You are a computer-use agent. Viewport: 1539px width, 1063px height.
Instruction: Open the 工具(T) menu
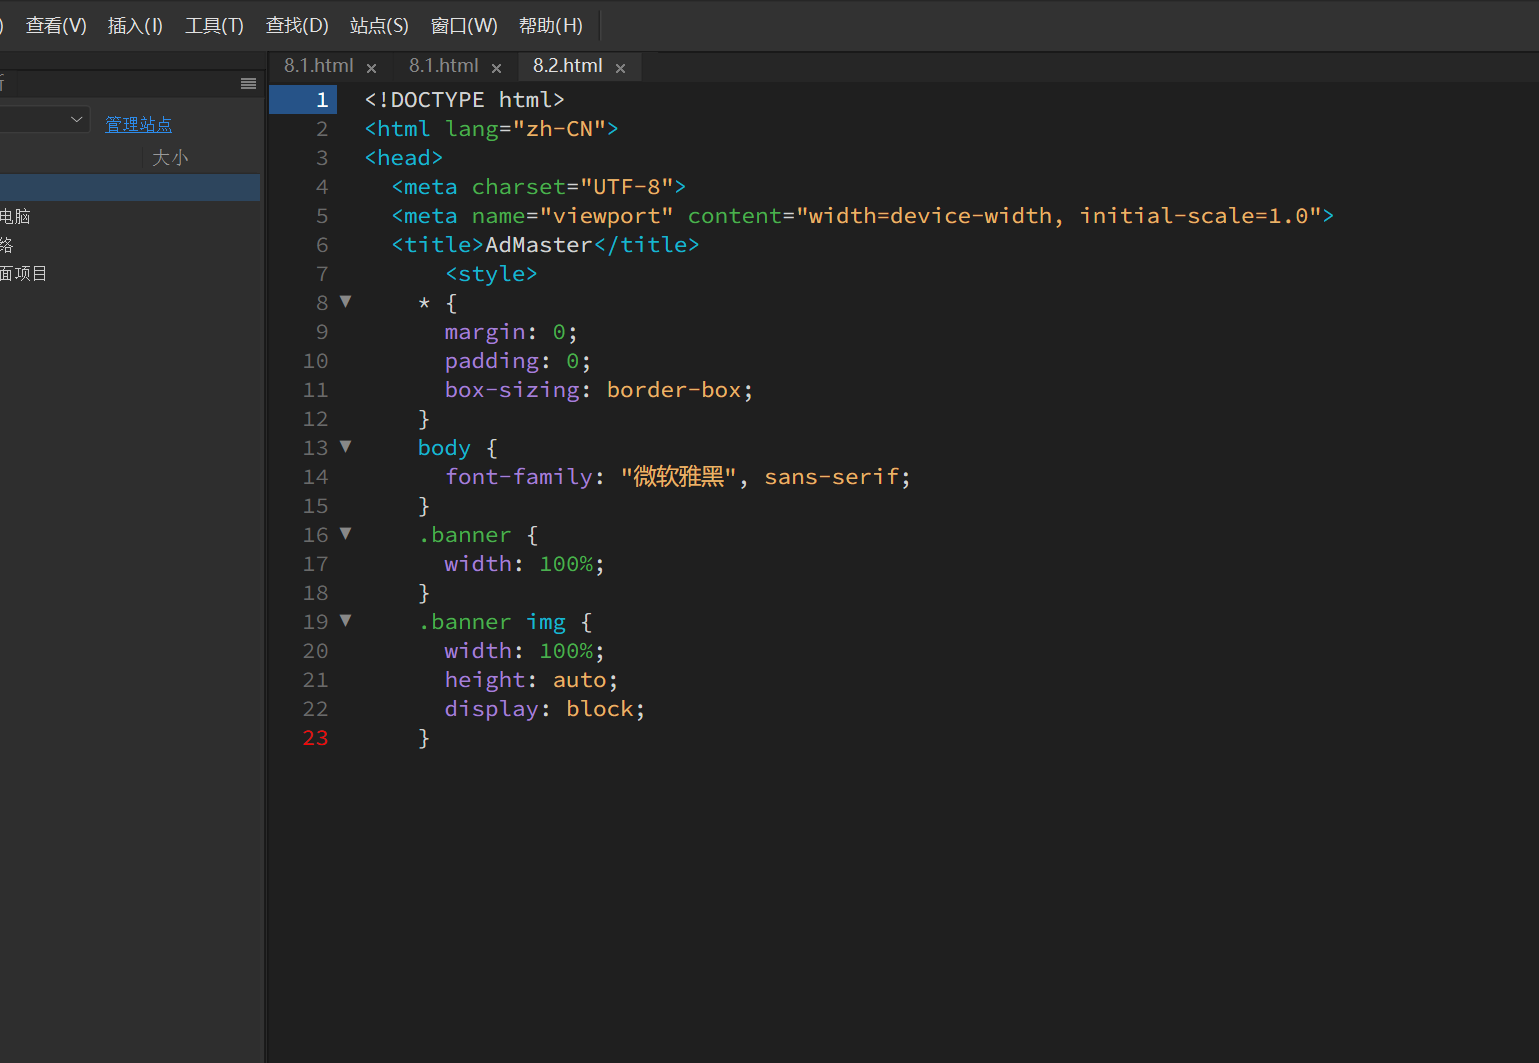214,25
